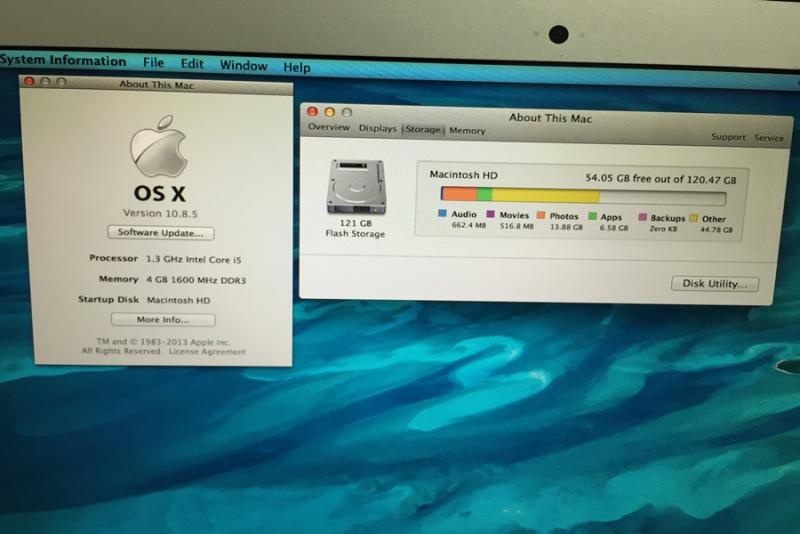The width and height of the screenshot is (800, 534).
Task: Launch Disk Utility from storage window
Action: [715, 284]
